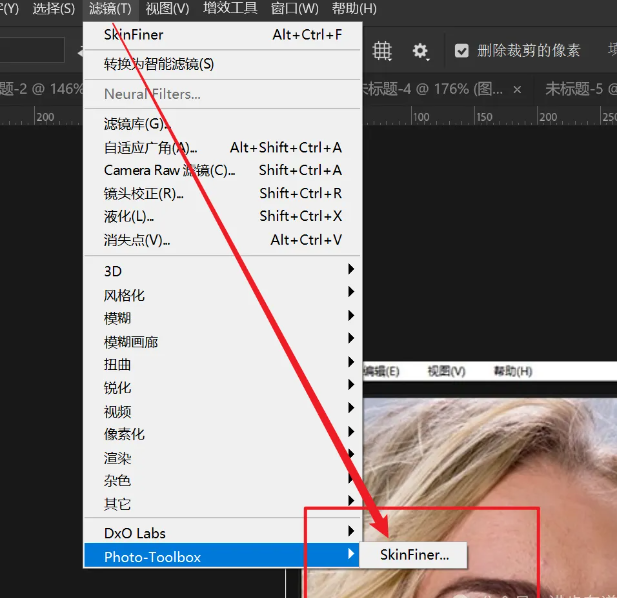Click the 增效工具 plugins menu
The image size is (617, 598).
[230, 9]
